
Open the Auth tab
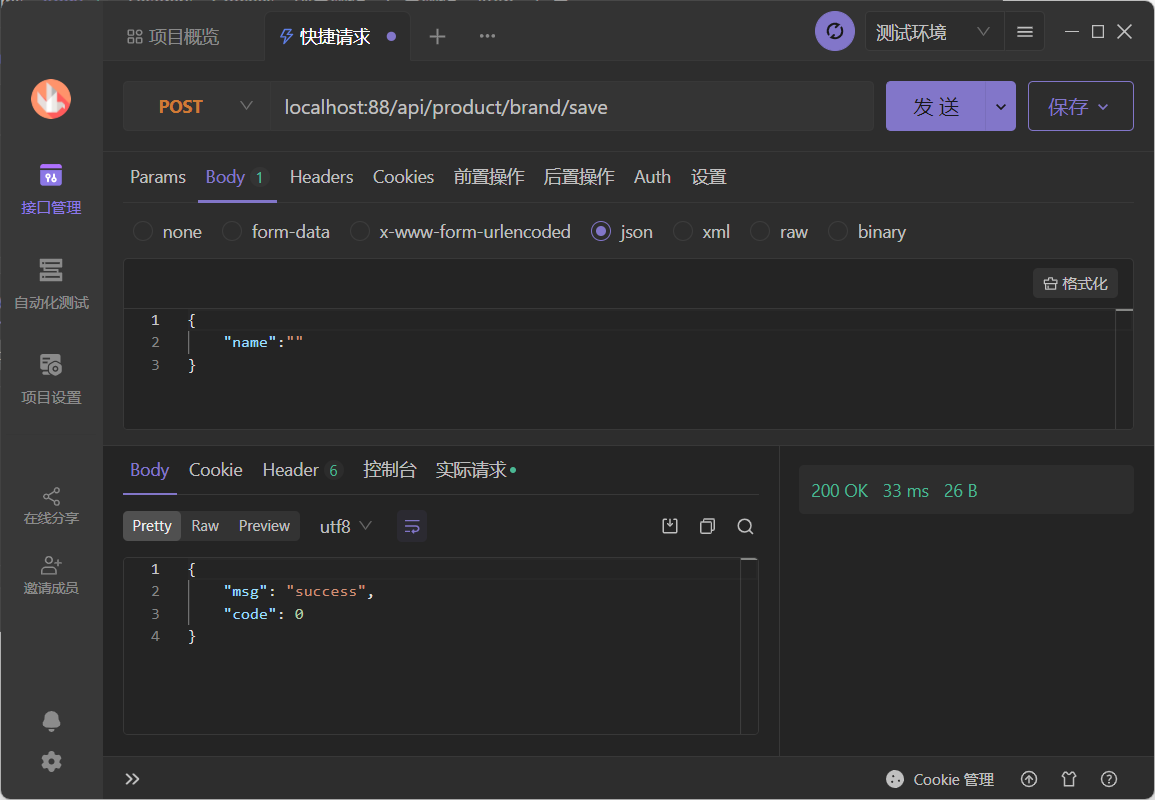point(652,178)
